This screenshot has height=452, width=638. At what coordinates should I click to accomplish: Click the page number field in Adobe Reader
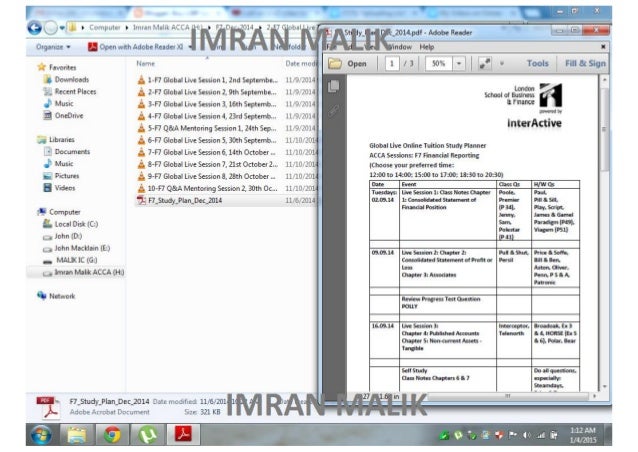tap(392, 64)
